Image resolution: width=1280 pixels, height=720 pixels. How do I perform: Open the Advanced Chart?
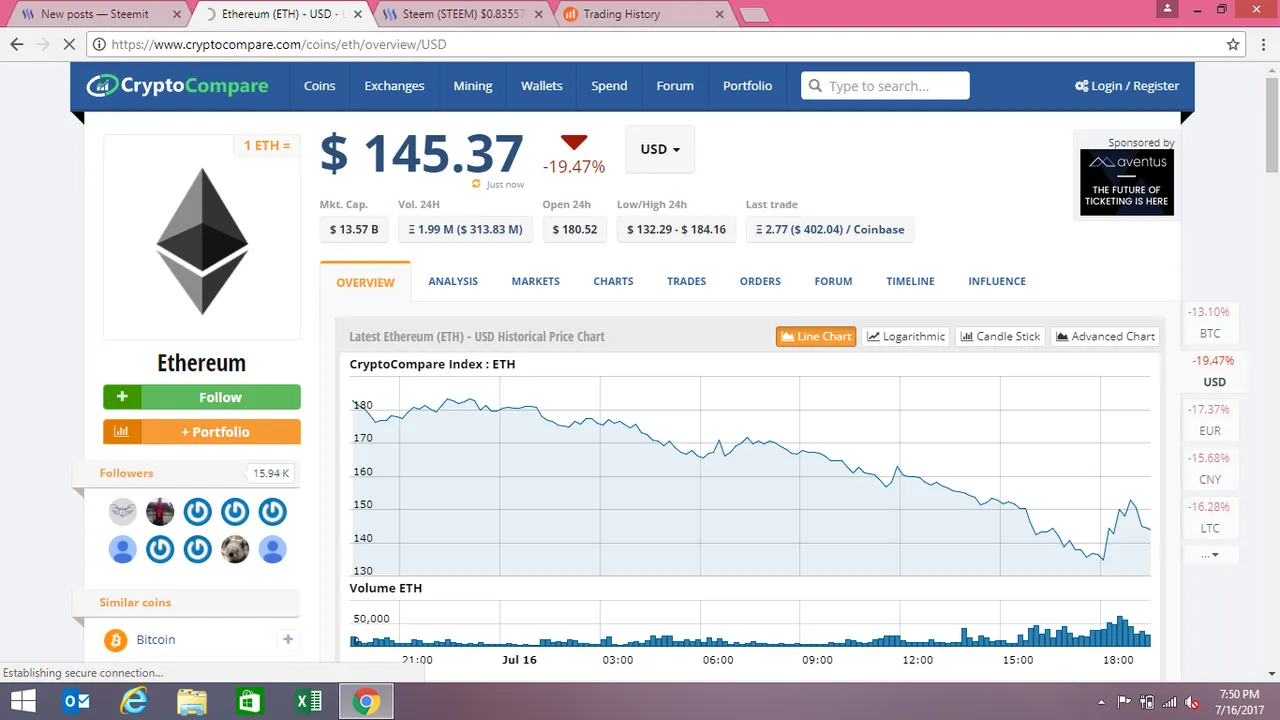(1105, 336)
